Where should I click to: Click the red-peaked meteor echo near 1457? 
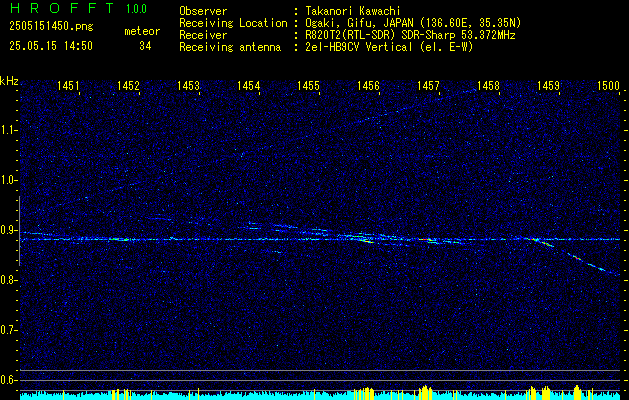(427, 240)
